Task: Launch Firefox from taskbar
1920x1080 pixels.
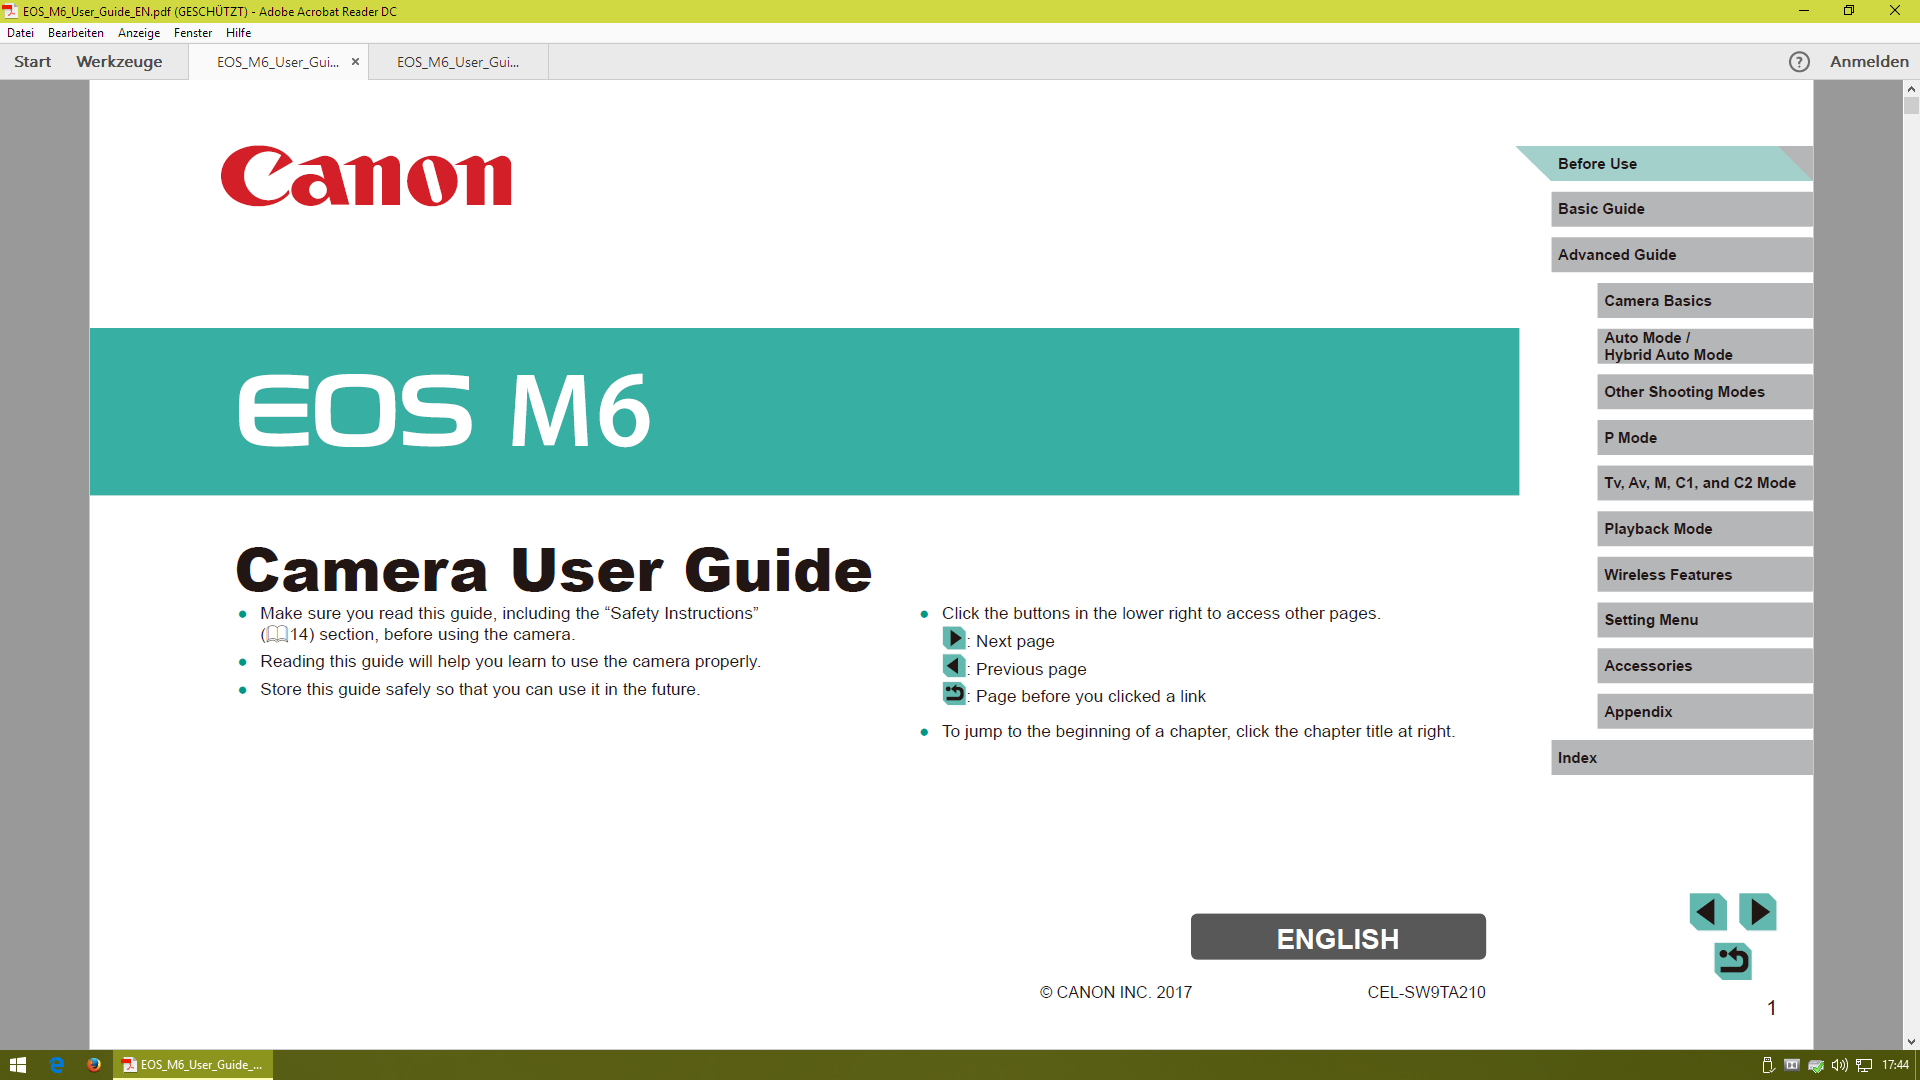Action: click(94, 1065)
